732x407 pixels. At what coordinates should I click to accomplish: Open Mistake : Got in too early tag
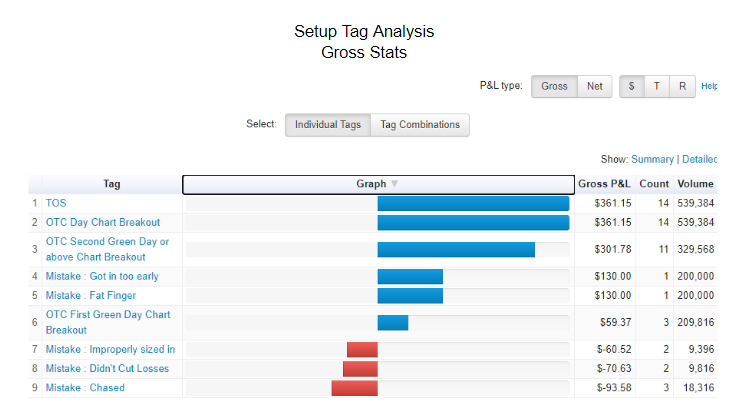coord(102,276)
